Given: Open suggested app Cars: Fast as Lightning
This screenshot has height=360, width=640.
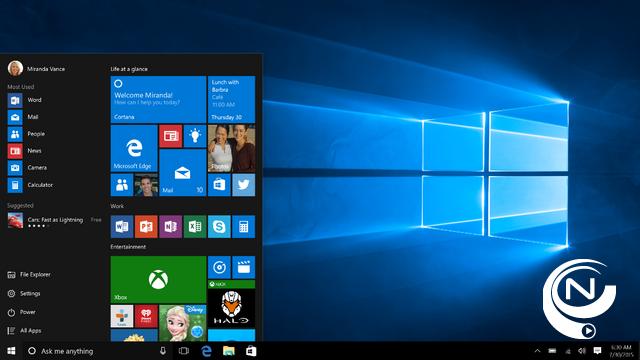Looking at the screenshot, I should point(54,221).
